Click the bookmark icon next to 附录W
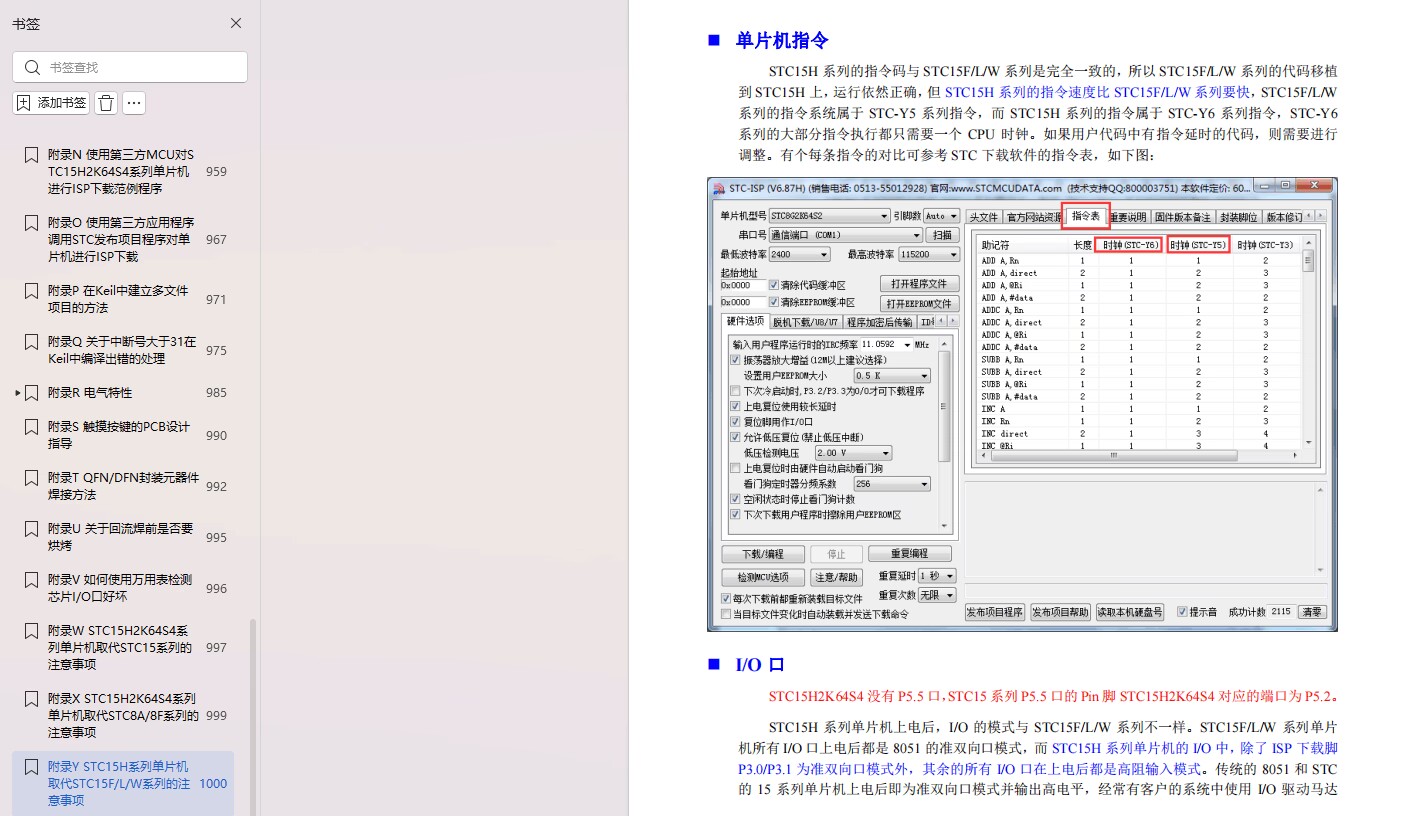 coord(31,632)
